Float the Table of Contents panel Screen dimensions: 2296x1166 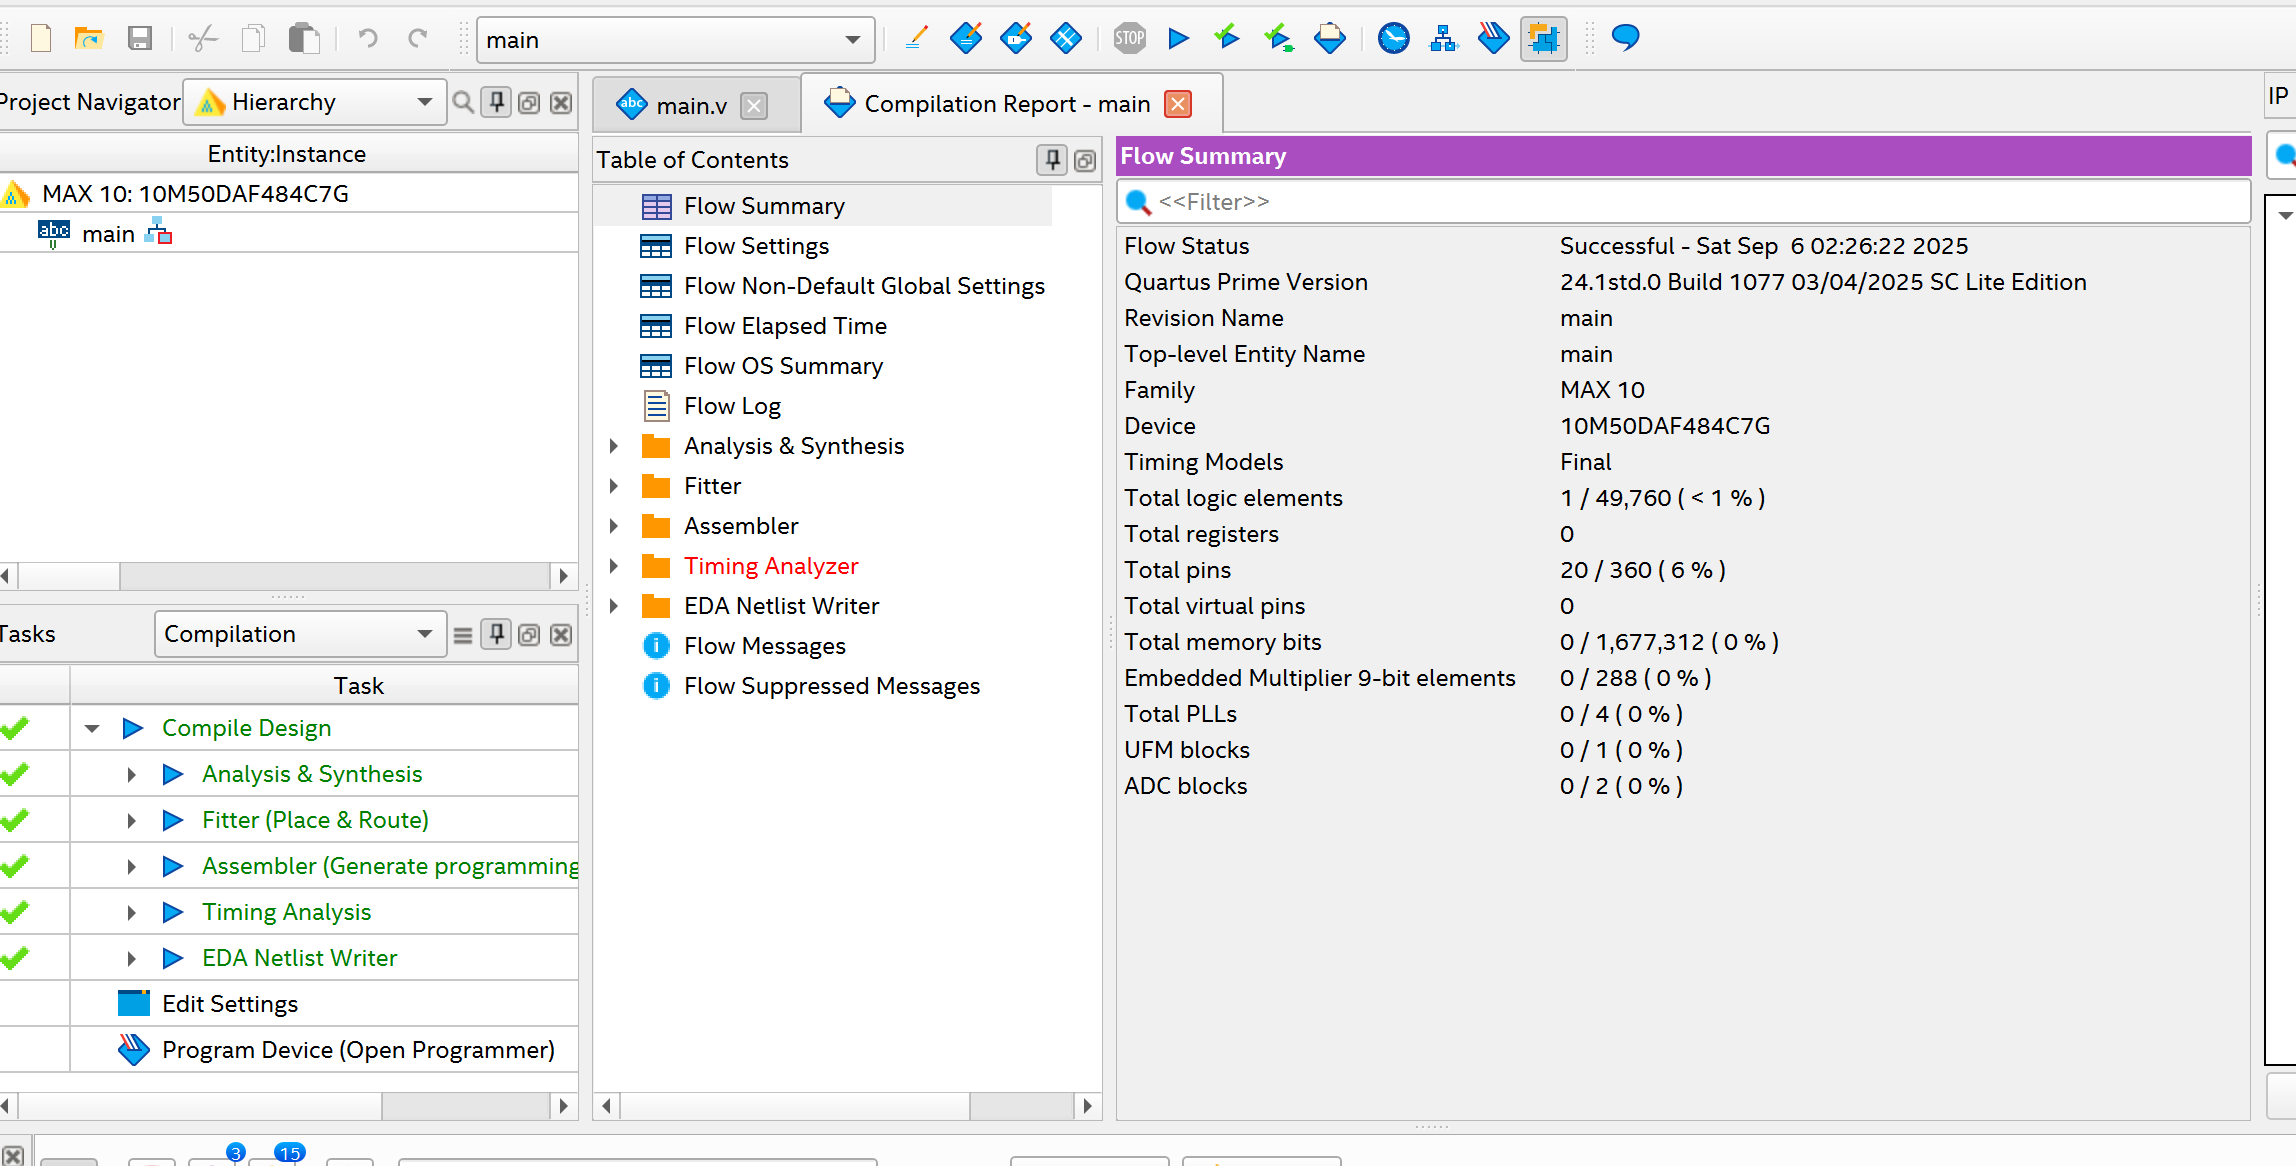[x=1085, y=160]
